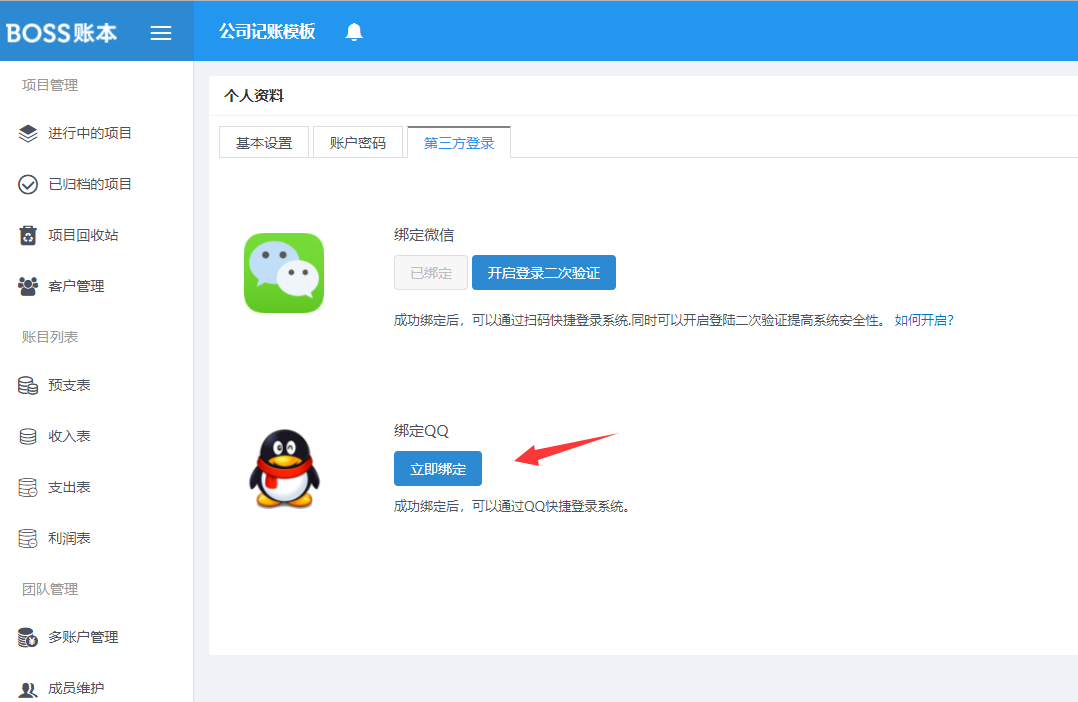The image size is (1078, 702).
Task: Click the database icon beside 收入表
Action: pyautogui.click(x=28, y=437)
